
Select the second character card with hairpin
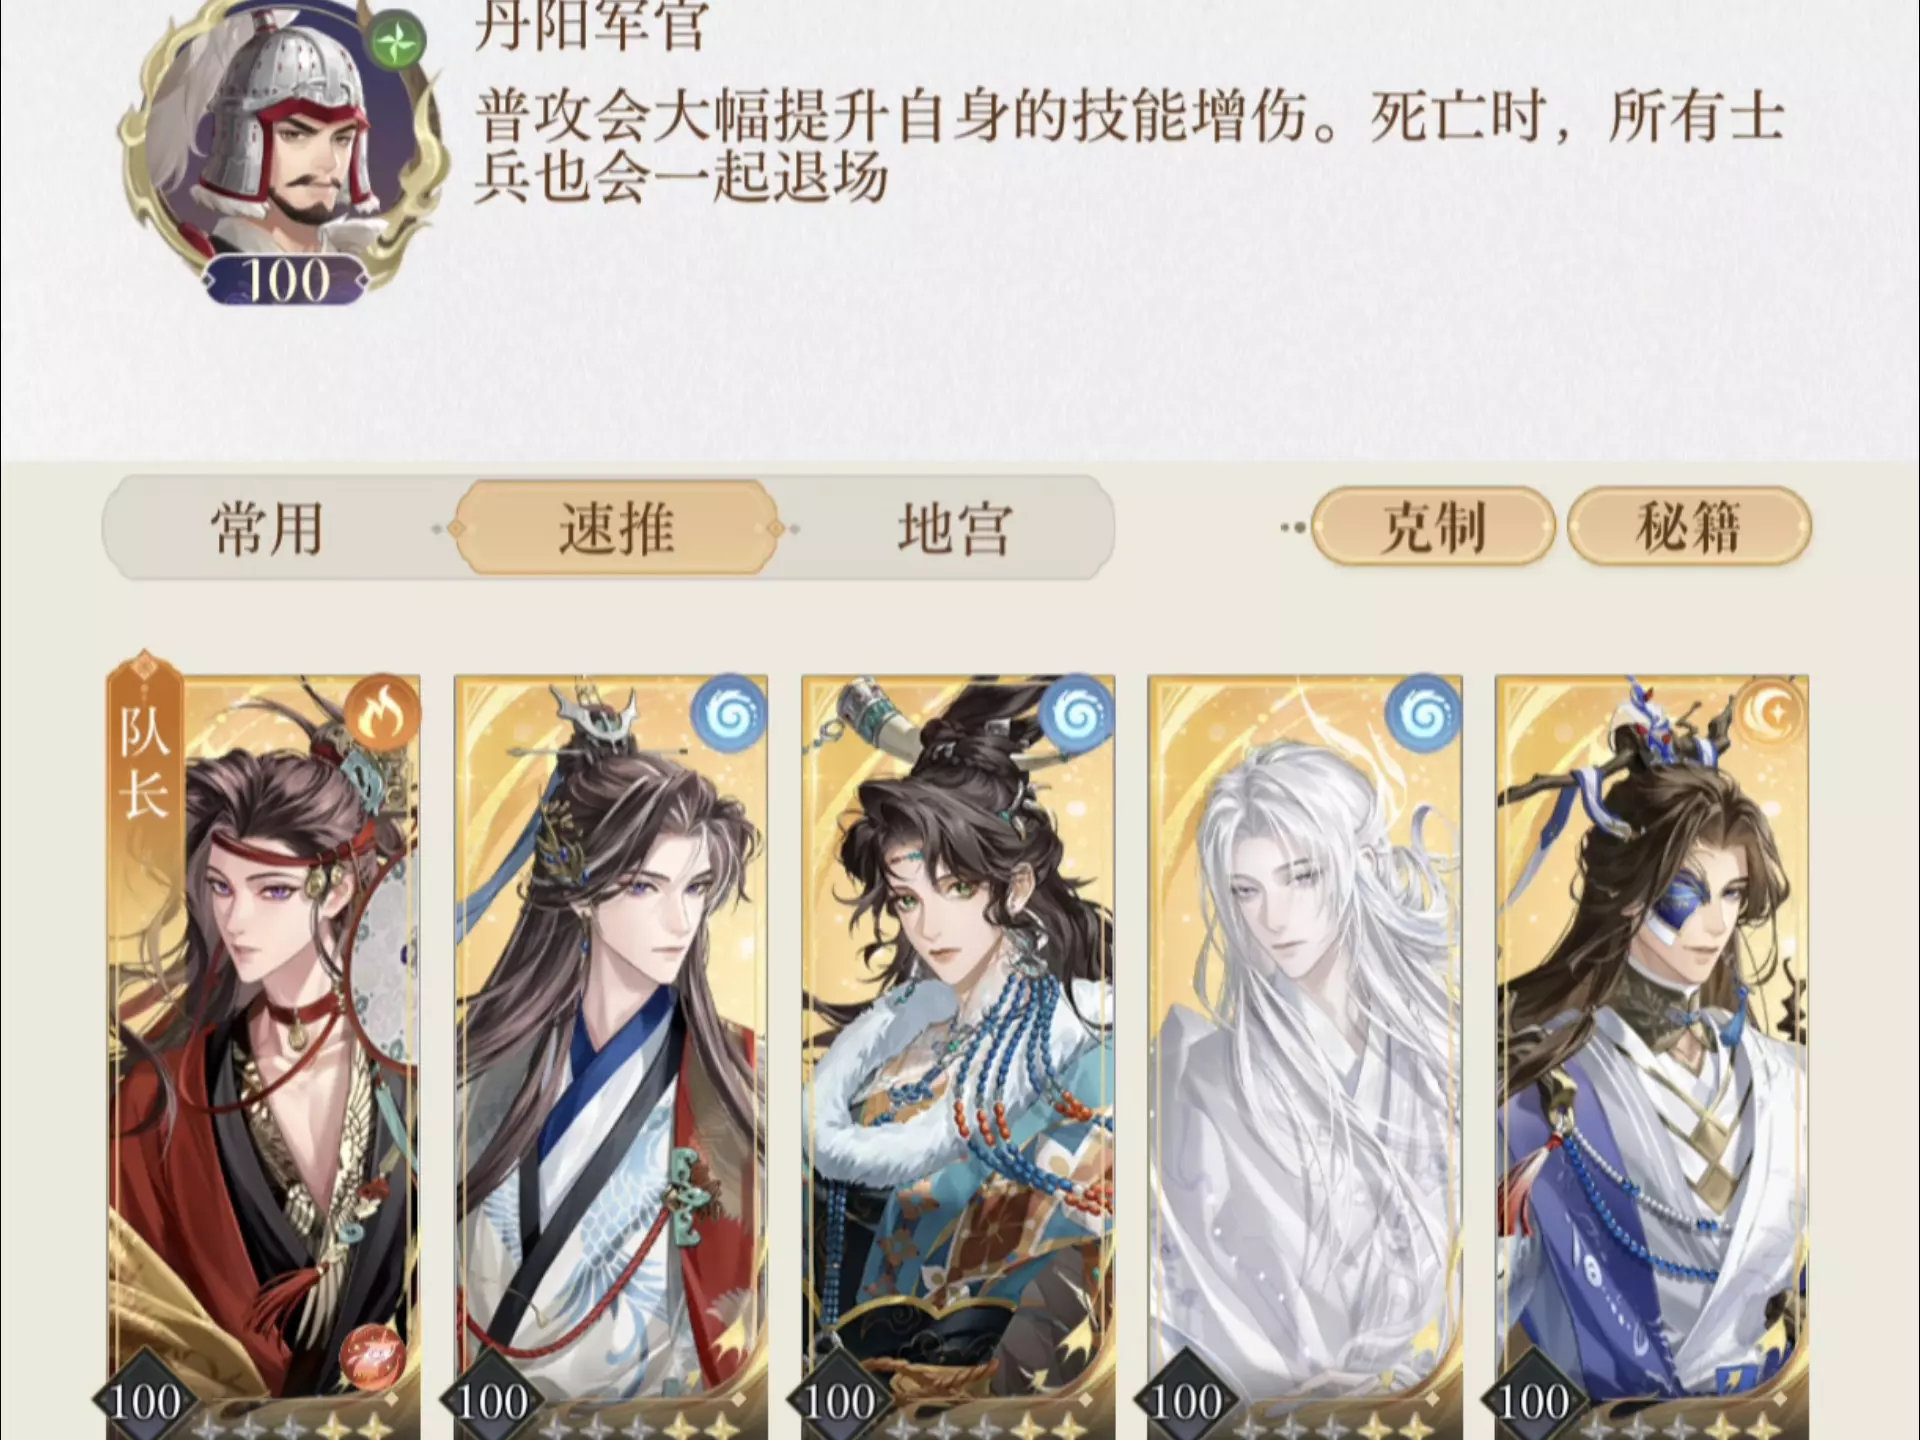pyautogui.click(x=611, y=1056)
